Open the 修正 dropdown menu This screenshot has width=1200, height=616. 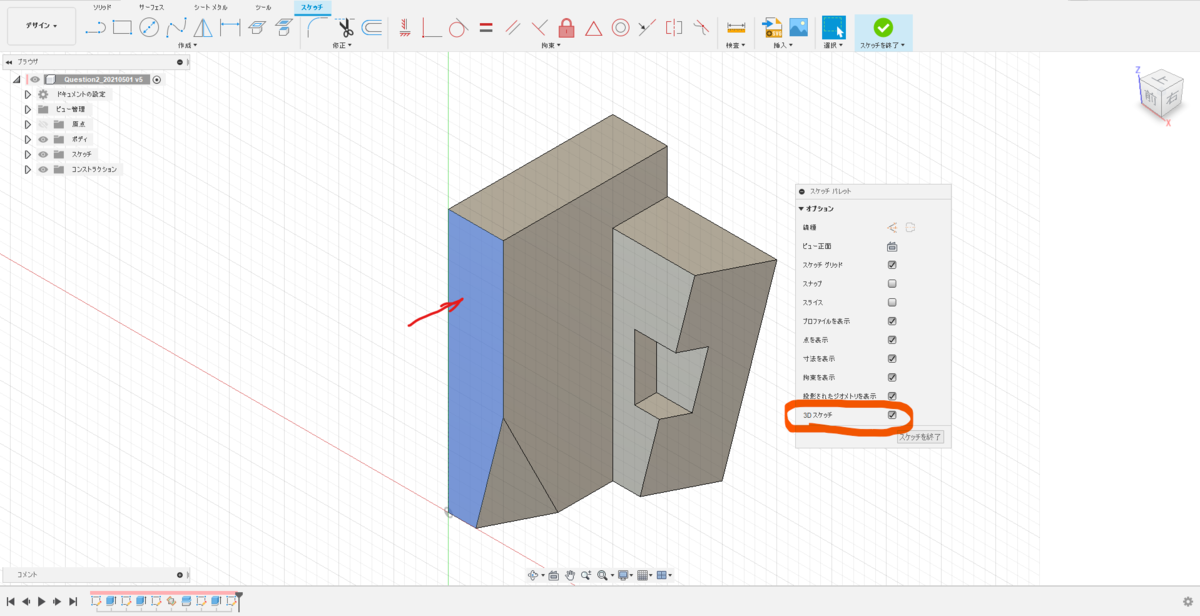coord(344,45)
